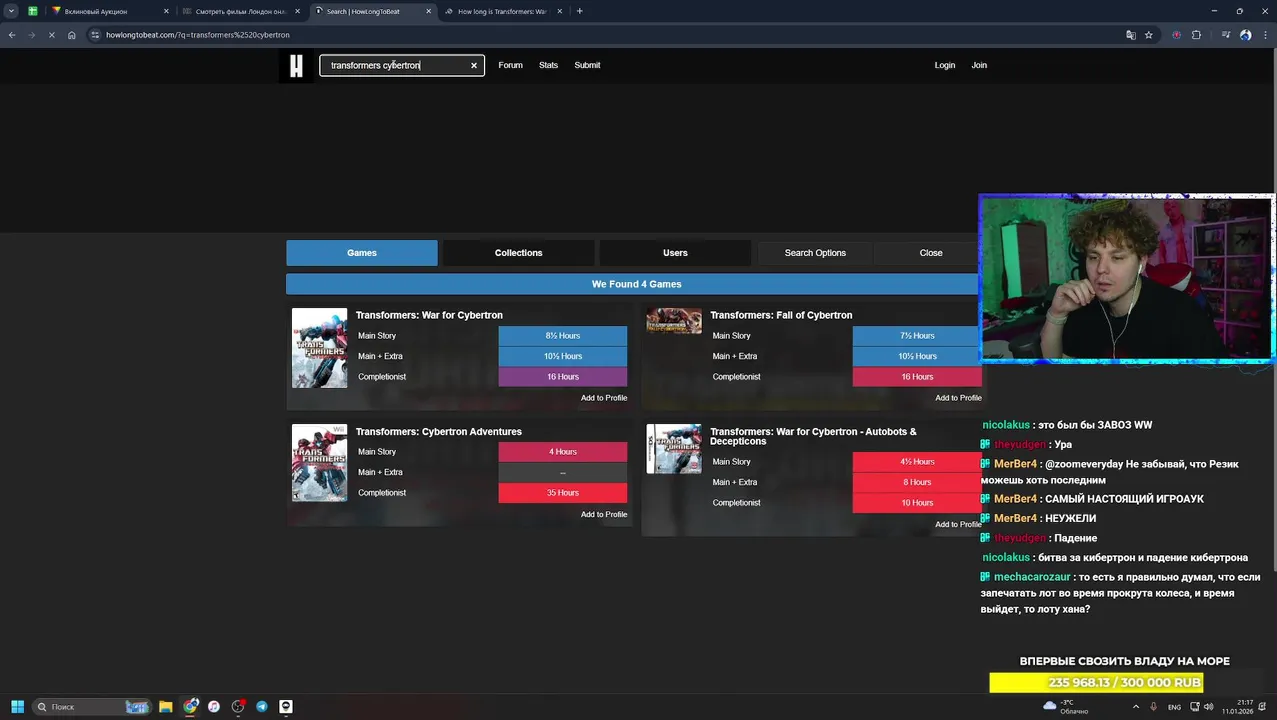Open a new browser tab
Image resolution: width=1277 pixels, height=720 pixels.
[580, 11]
